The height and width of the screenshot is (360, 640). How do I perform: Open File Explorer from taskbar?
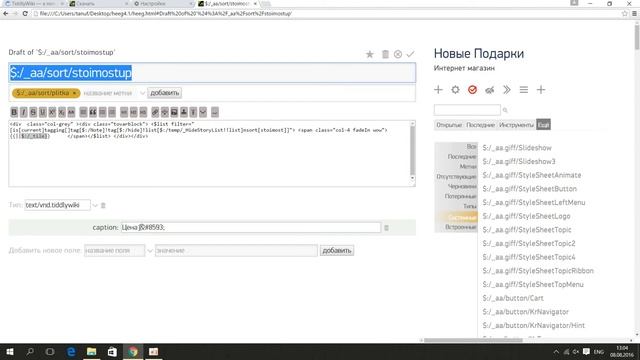pos(91,351)
